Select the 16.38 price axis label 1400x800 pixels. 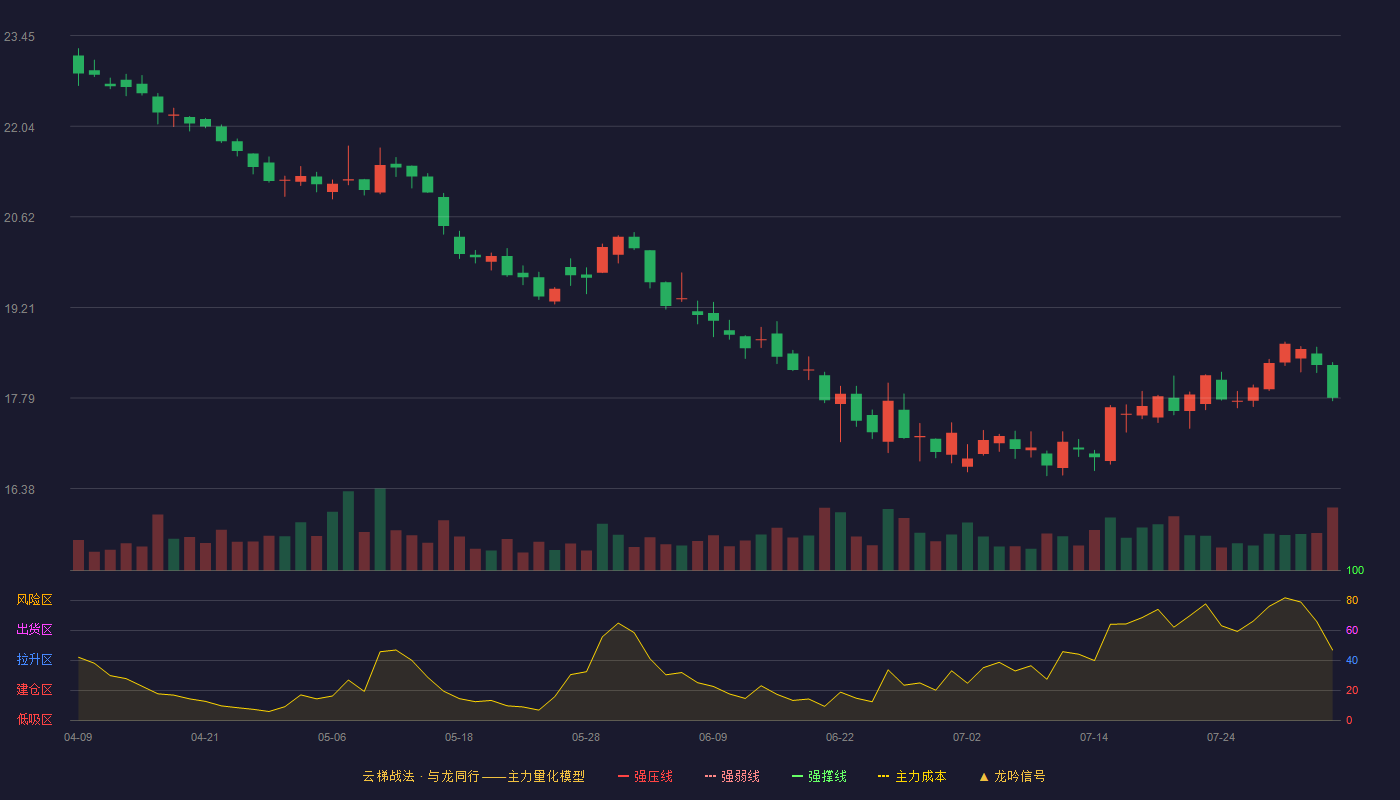coord(19,490)
